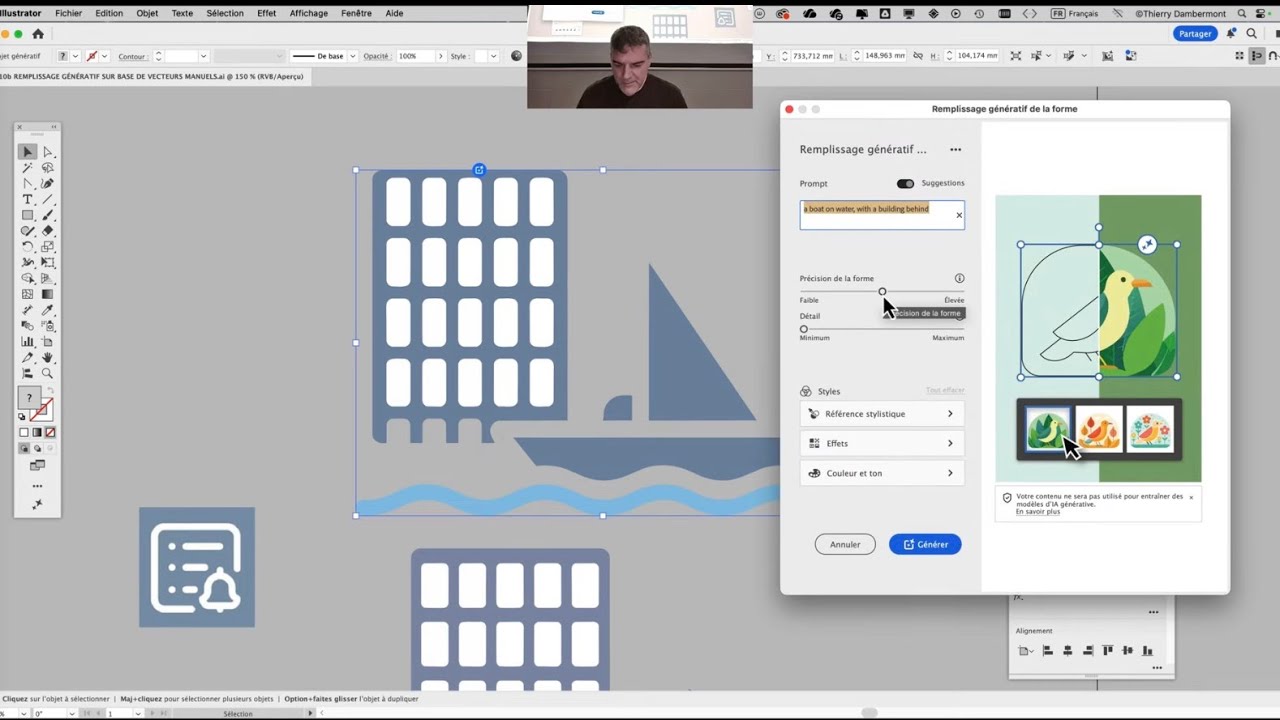The width and height of the screenshot is (1280, 720).
Task: Click the Opacité 100% input field
Action: point(414,56)
